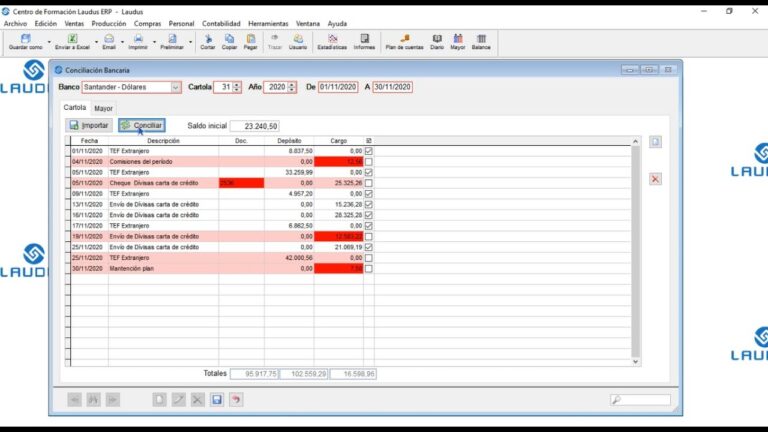Click the Cartola number stepper arrows

pos(237,87)
